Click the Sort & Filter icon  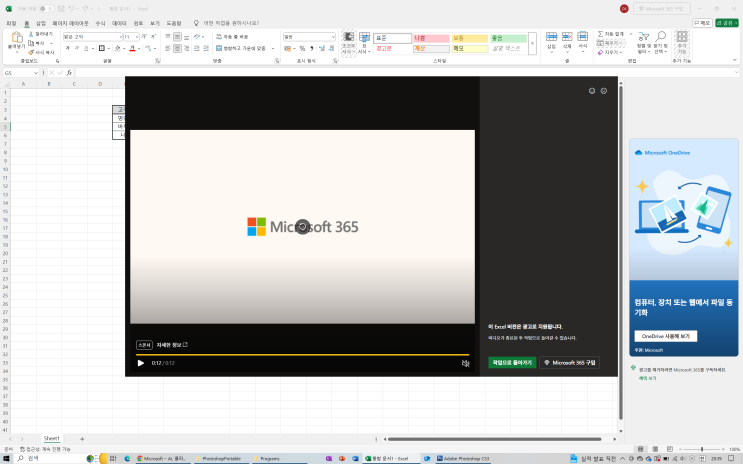(641, 38)
